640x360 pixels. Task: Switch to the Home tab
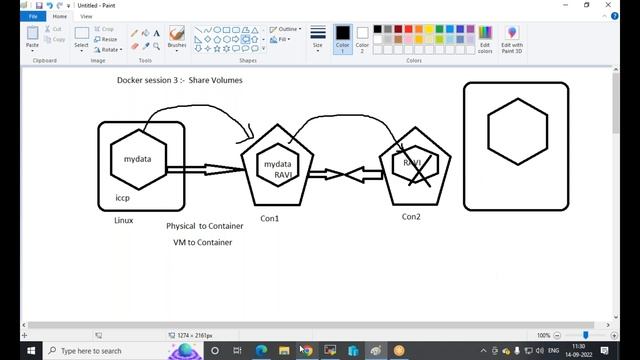[60, 16]
